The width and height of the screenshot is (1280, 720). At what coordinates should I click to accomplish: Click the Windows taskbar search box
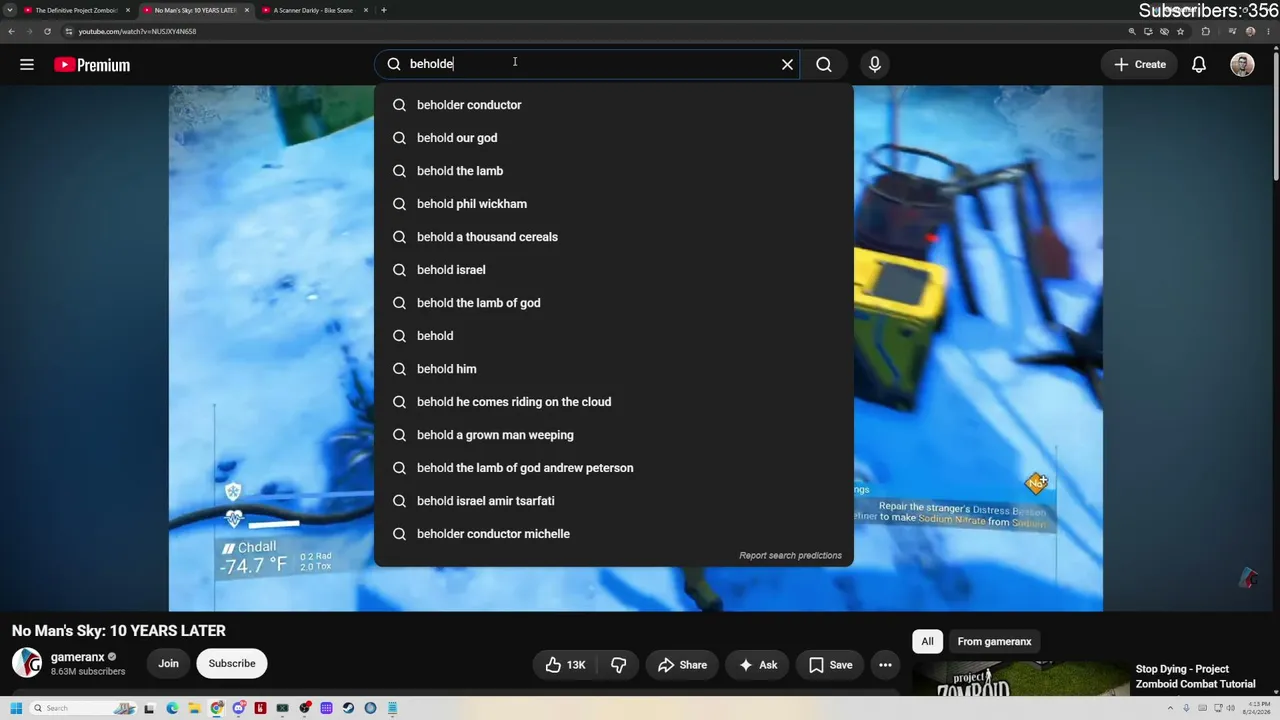click(82, 708)
